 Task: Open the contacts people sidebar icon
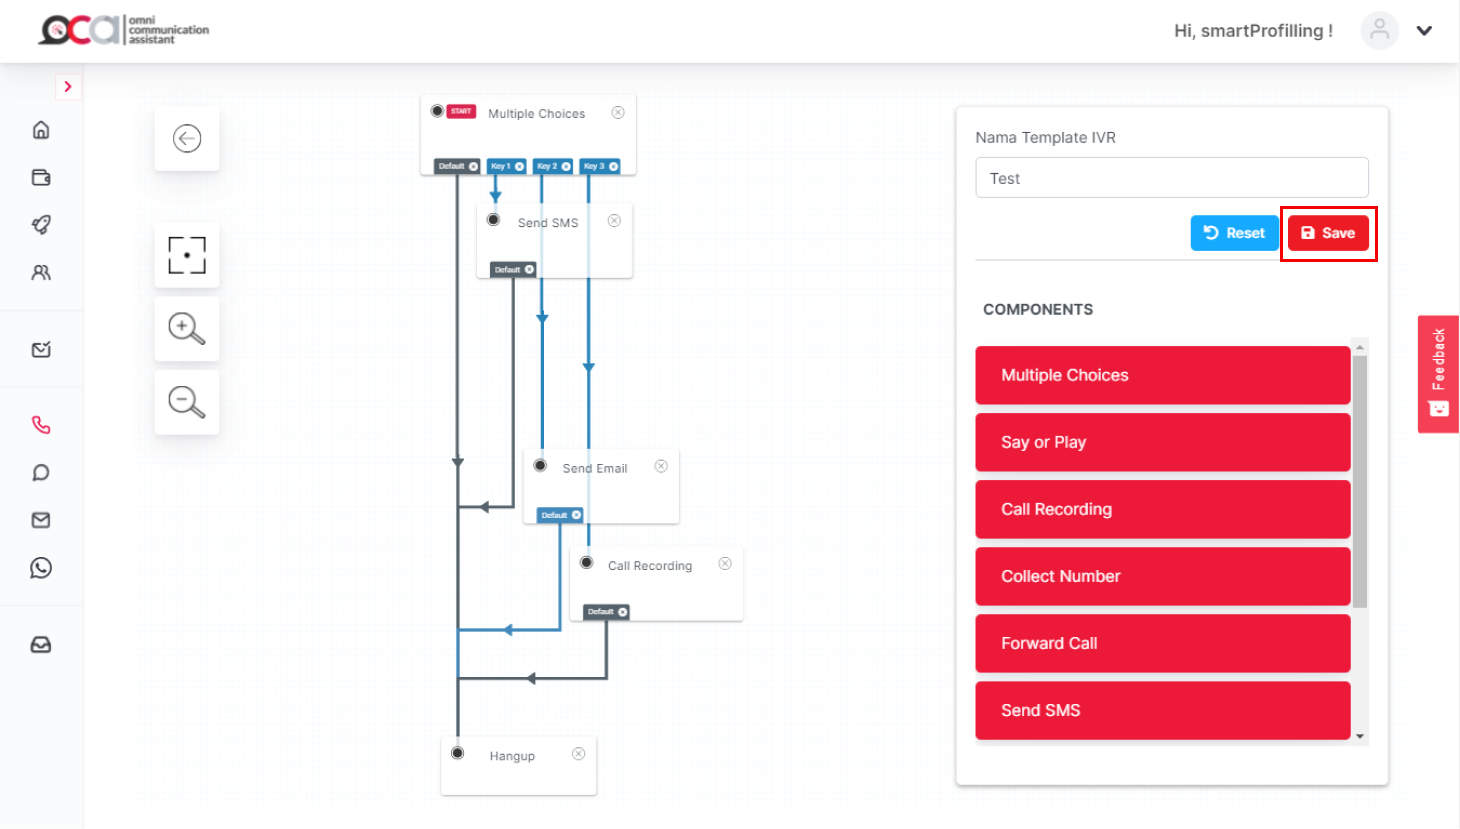41,272
